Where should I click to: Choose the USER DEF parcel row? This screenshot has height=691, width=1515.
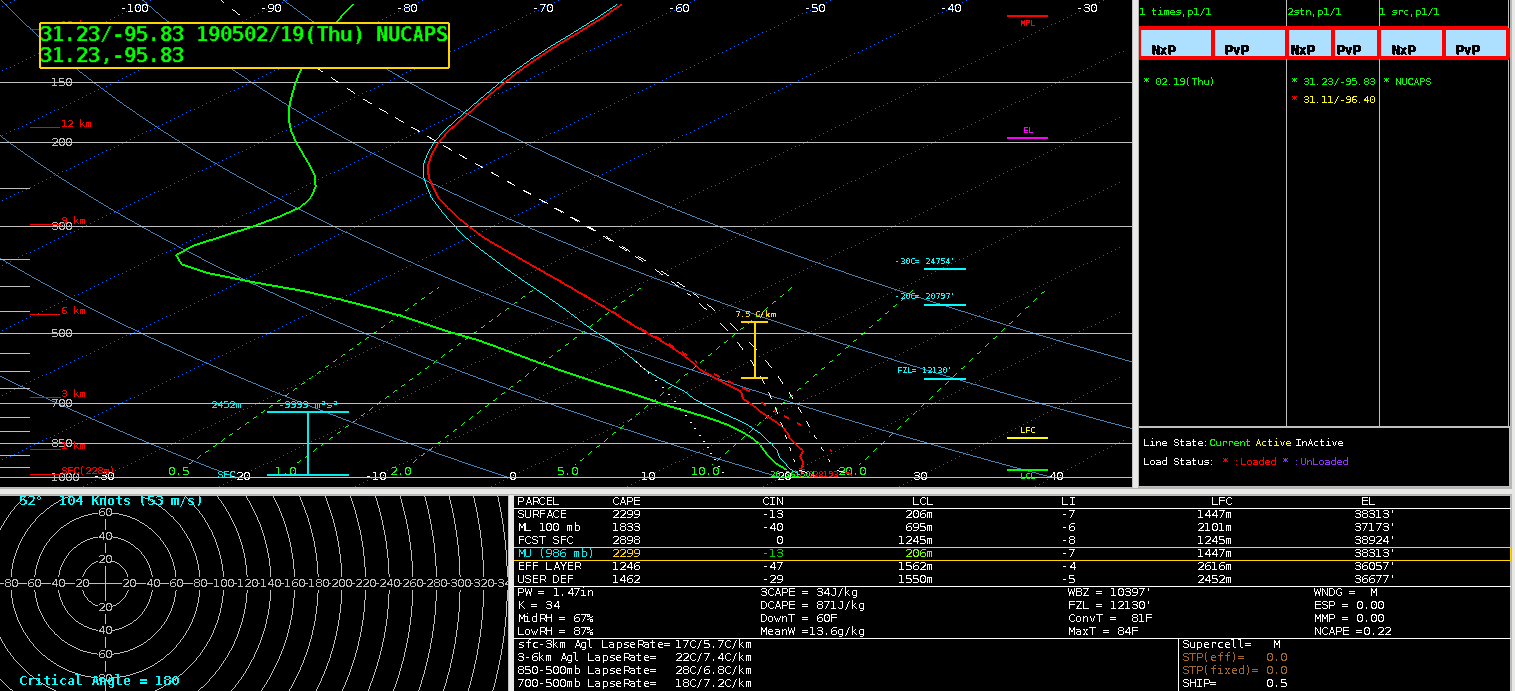pos(1010,579)
